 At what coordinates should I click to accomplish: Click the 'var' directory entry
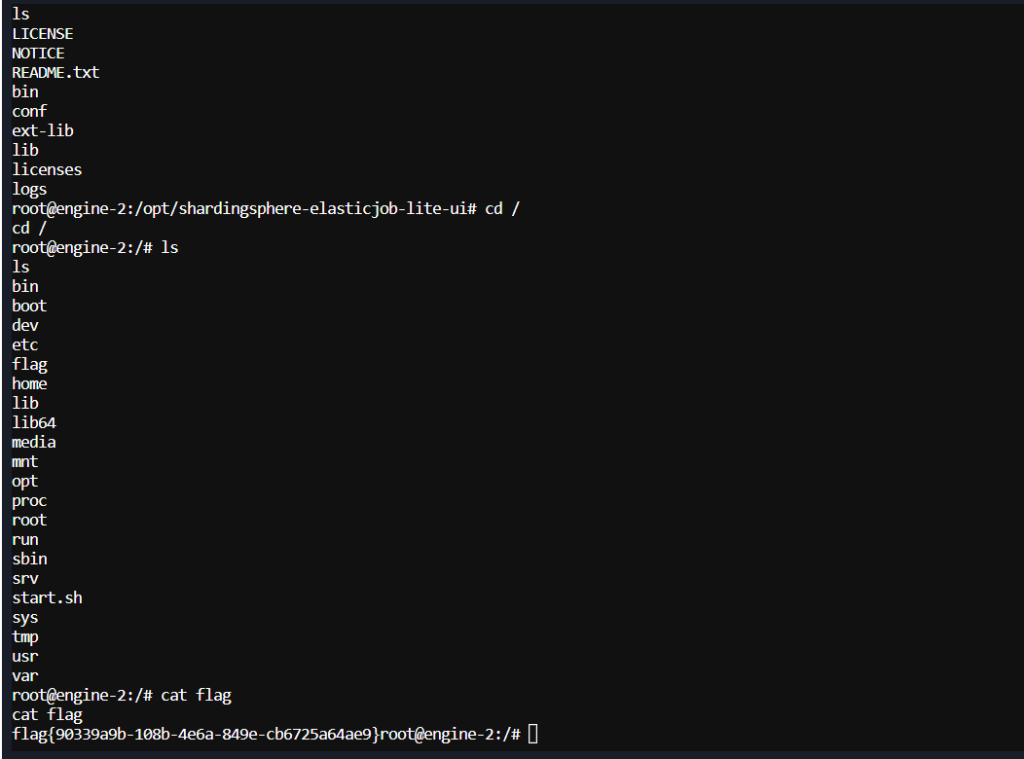[25, 676]
